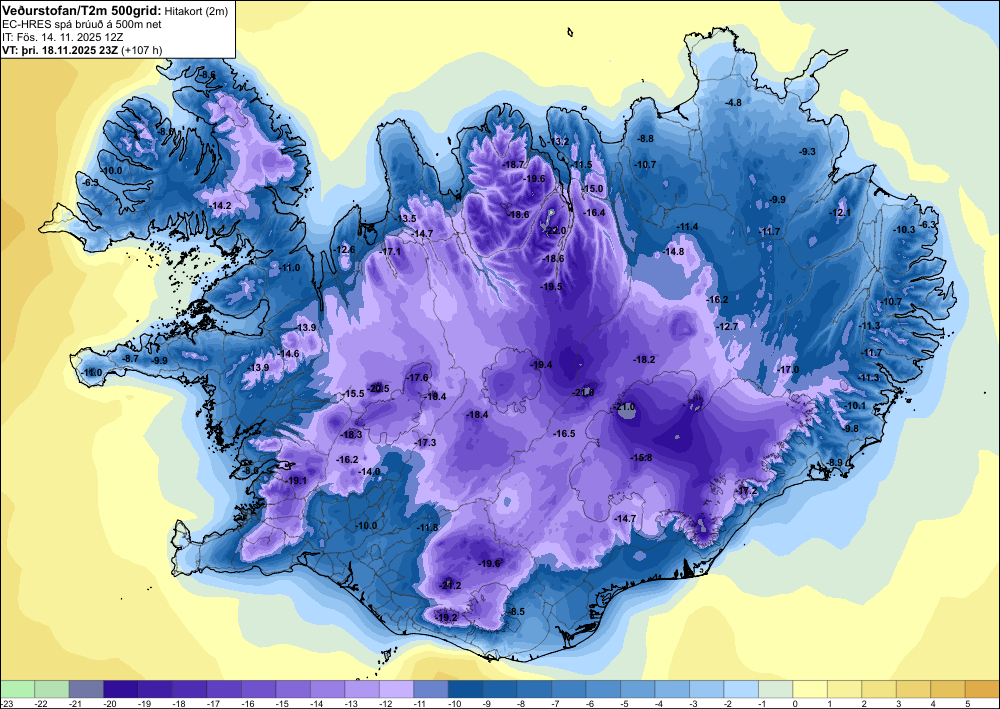Click the -10.1 temperature value on the east coast
Screen dimensions: 1000x709
click(855, 406)
